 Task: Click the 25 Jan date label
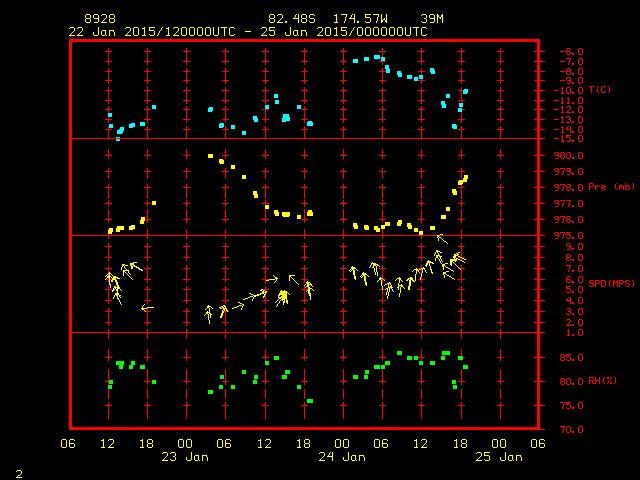pyautogui.click(x=499, y=457)
